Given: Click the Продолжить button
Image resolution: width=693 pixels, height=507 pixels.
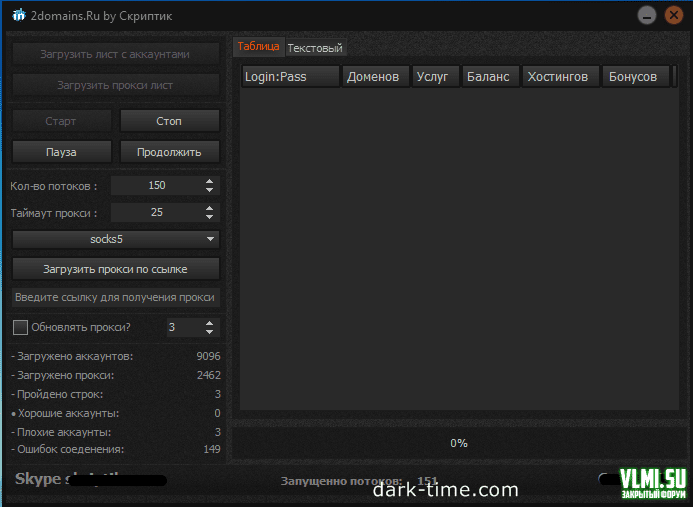Looking at the screenshot, I should tap(170, 152).
